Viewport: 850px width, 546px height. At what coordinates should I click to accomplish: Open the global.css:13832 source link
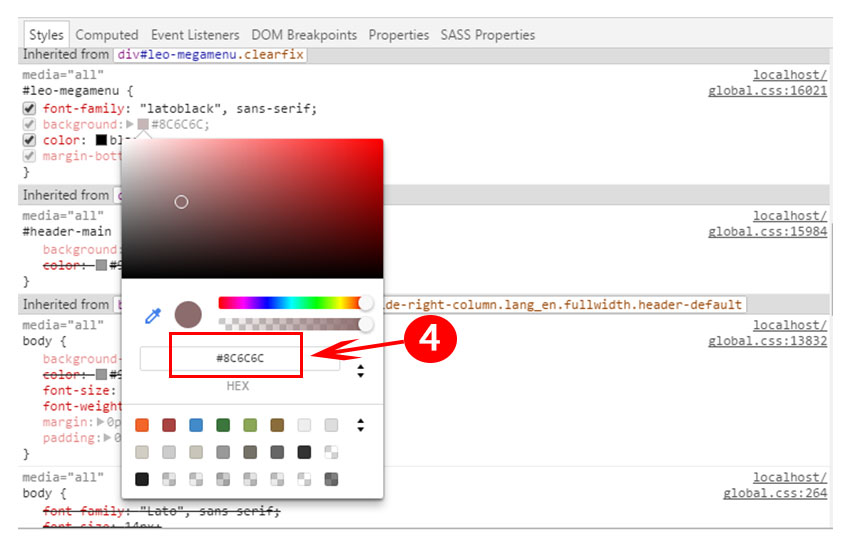[x=767, y=341]
